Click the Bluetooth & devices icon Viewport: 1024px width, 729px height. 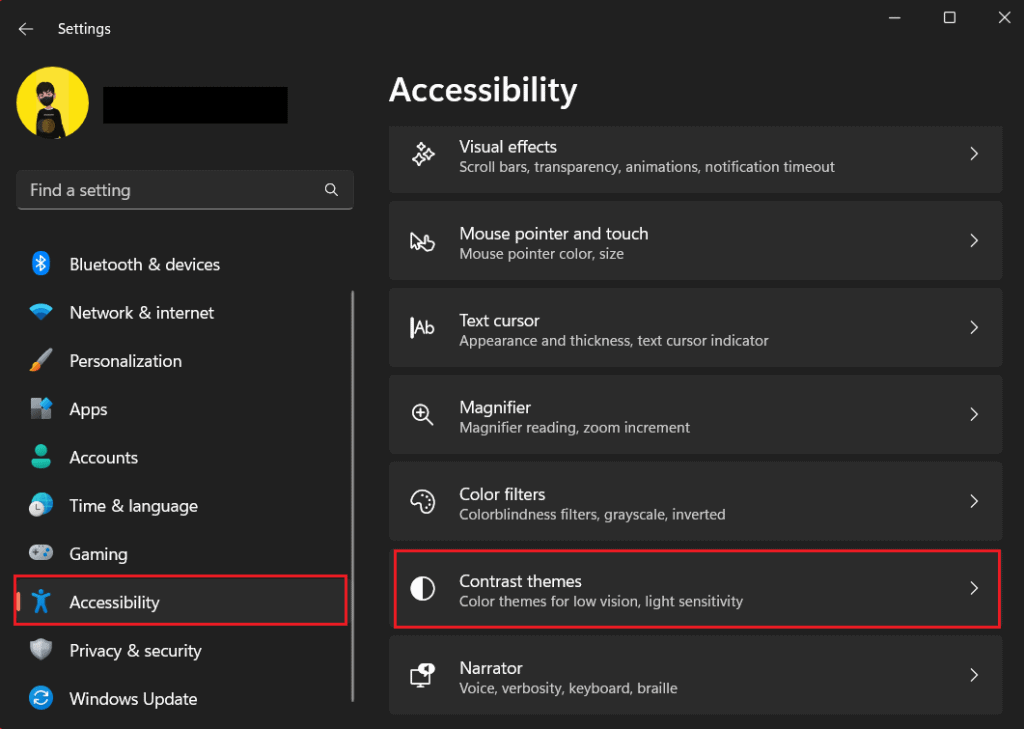pyautogui.click(x=41, y=264)
